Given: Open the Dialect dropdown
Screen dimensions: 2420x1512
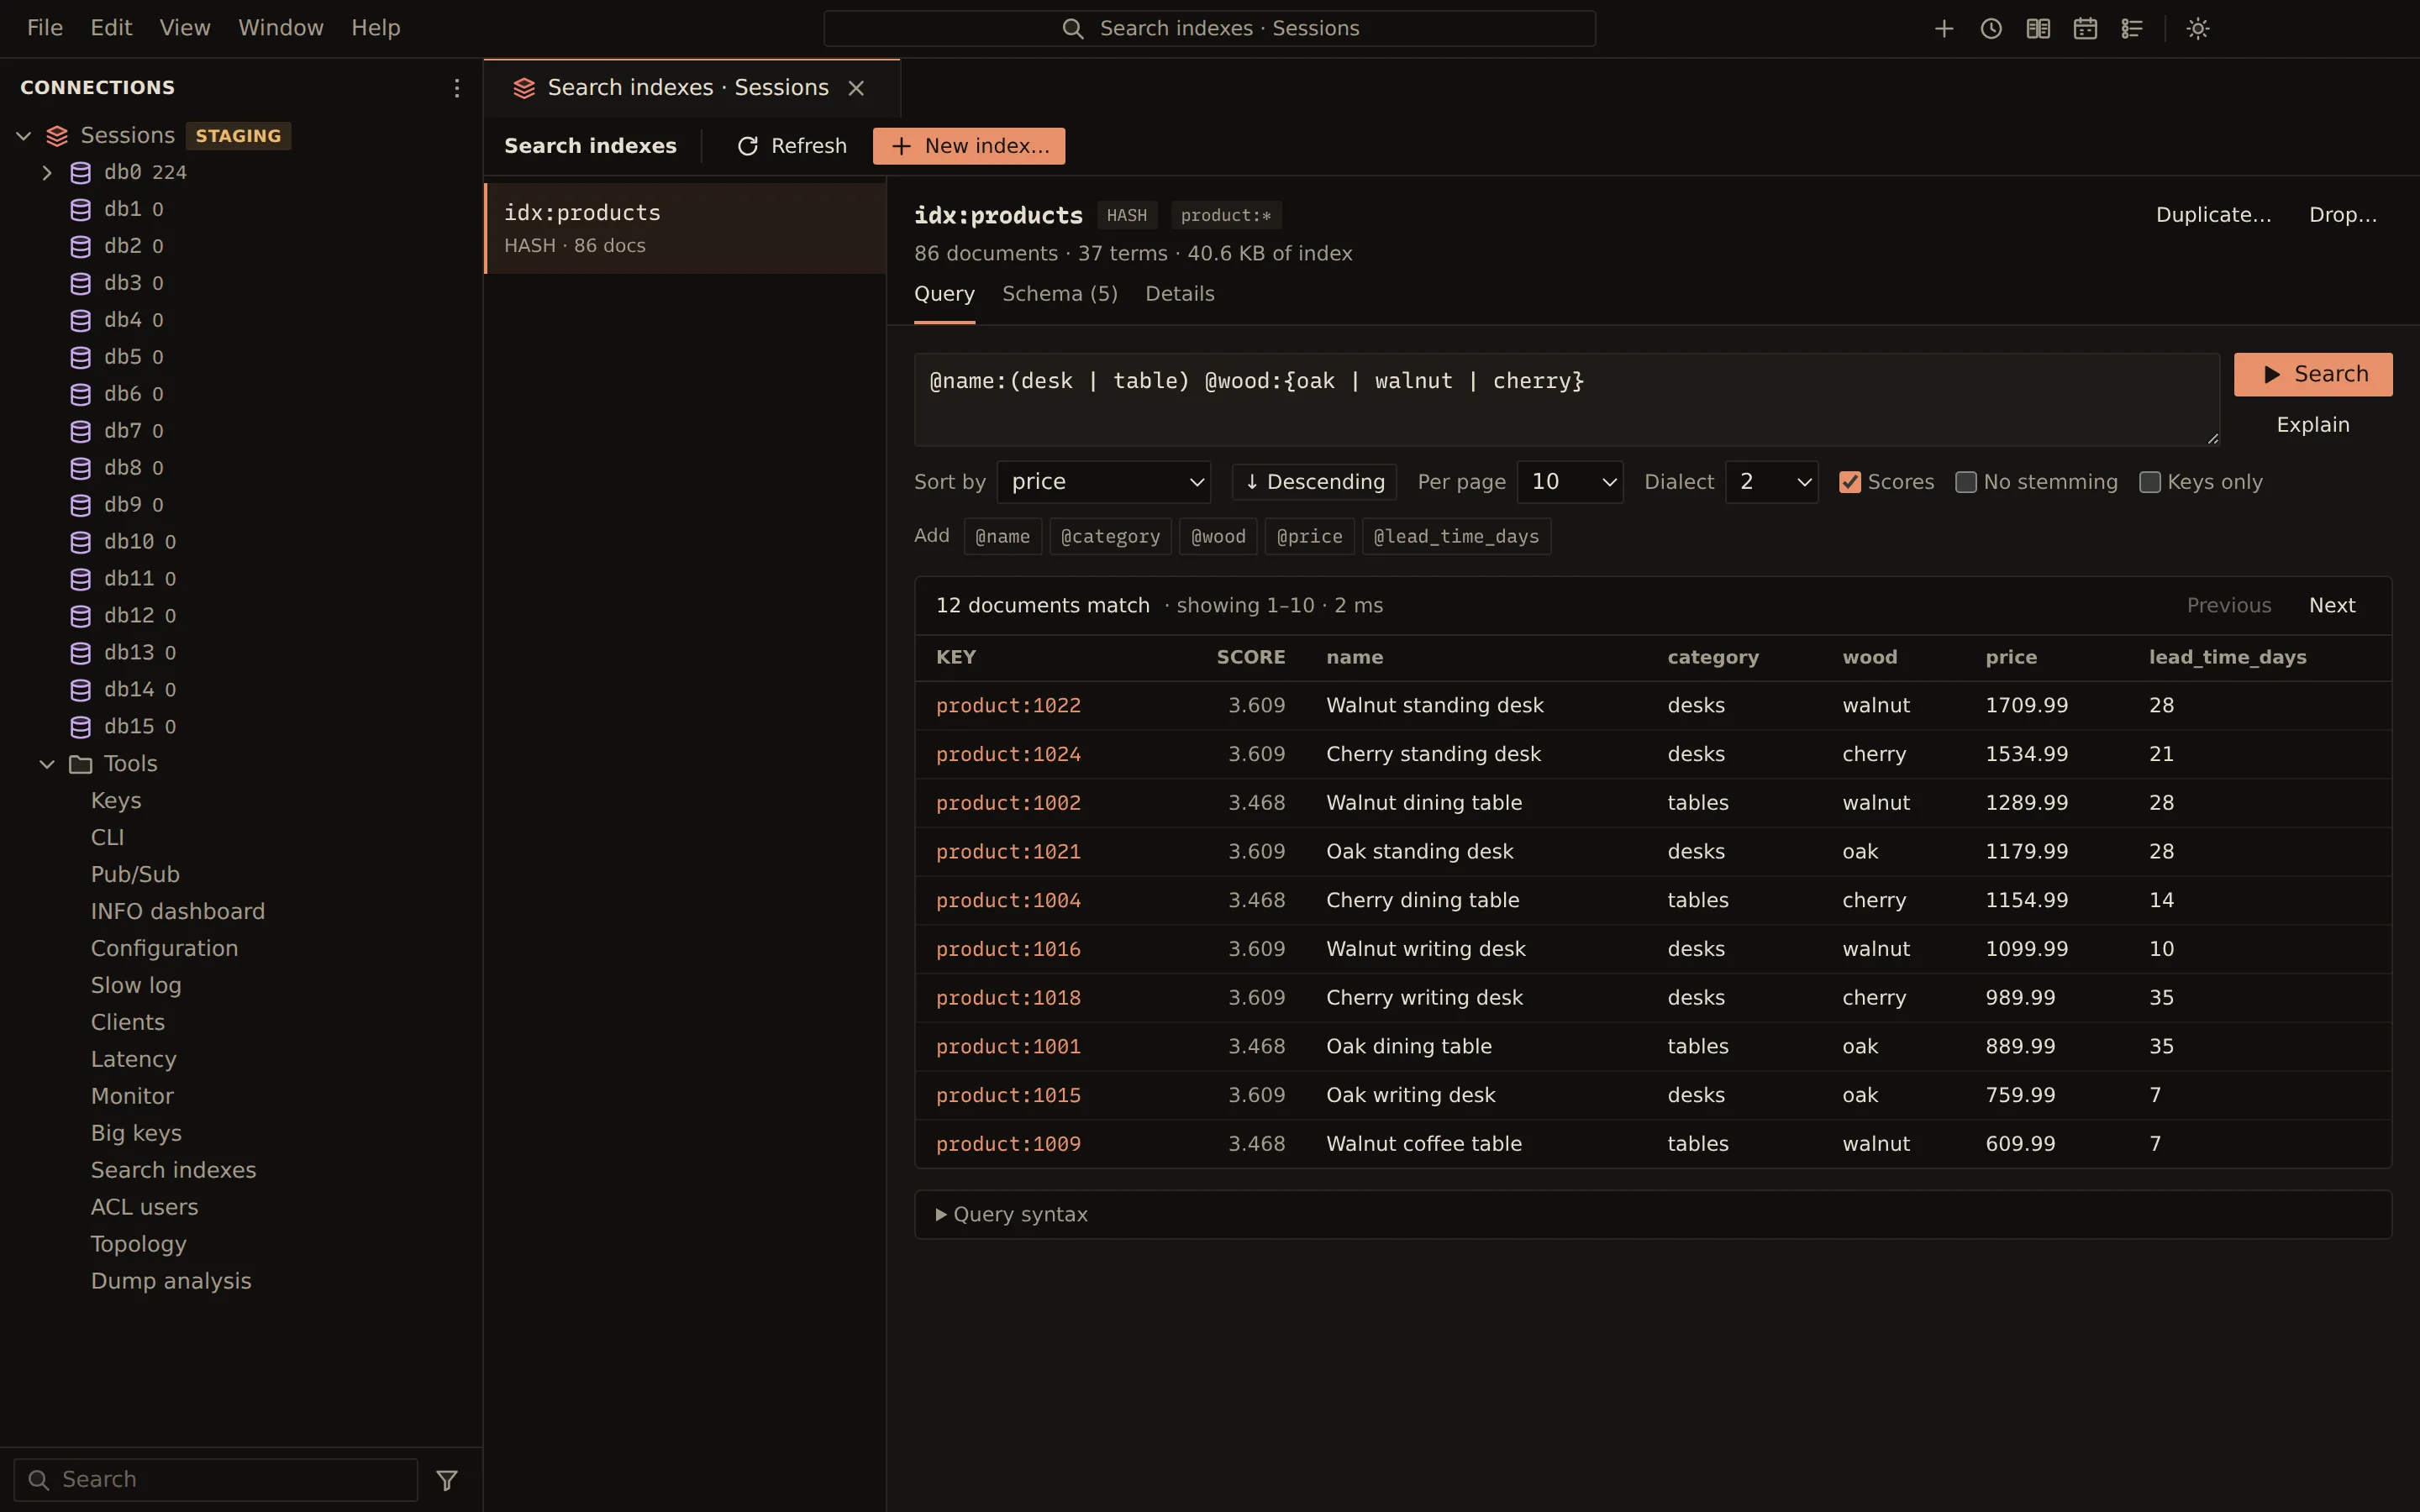Looking at the screenshot, I should pos(1771,482).
